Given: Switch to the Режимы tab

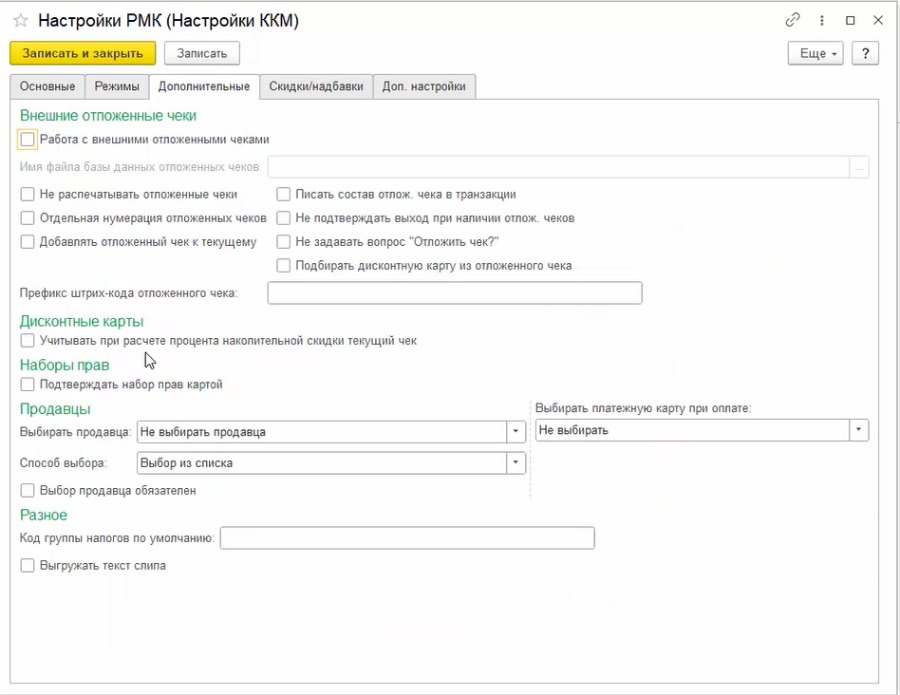Looking at the screenshot, I should point(117,87).
